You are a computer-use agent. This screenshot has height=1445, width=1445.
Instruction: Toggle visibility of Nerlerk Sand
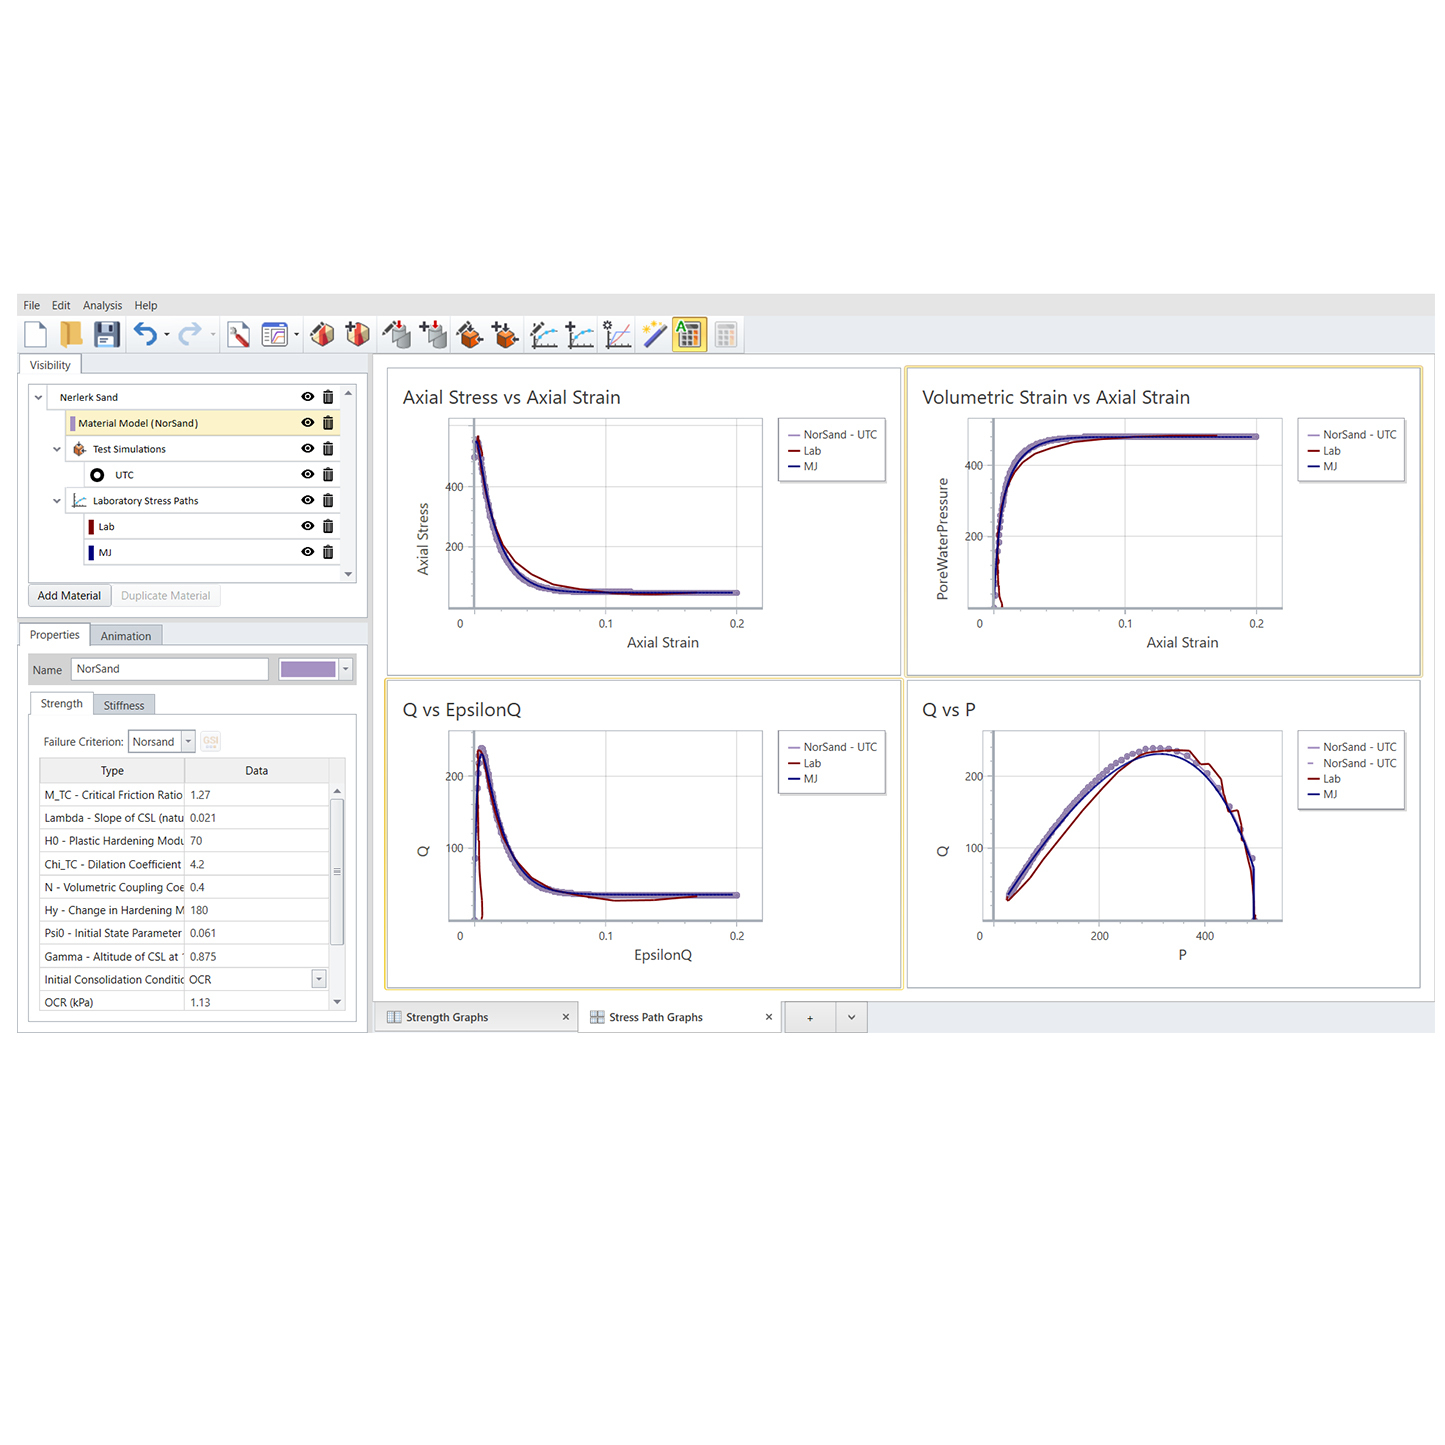(308, 397)
